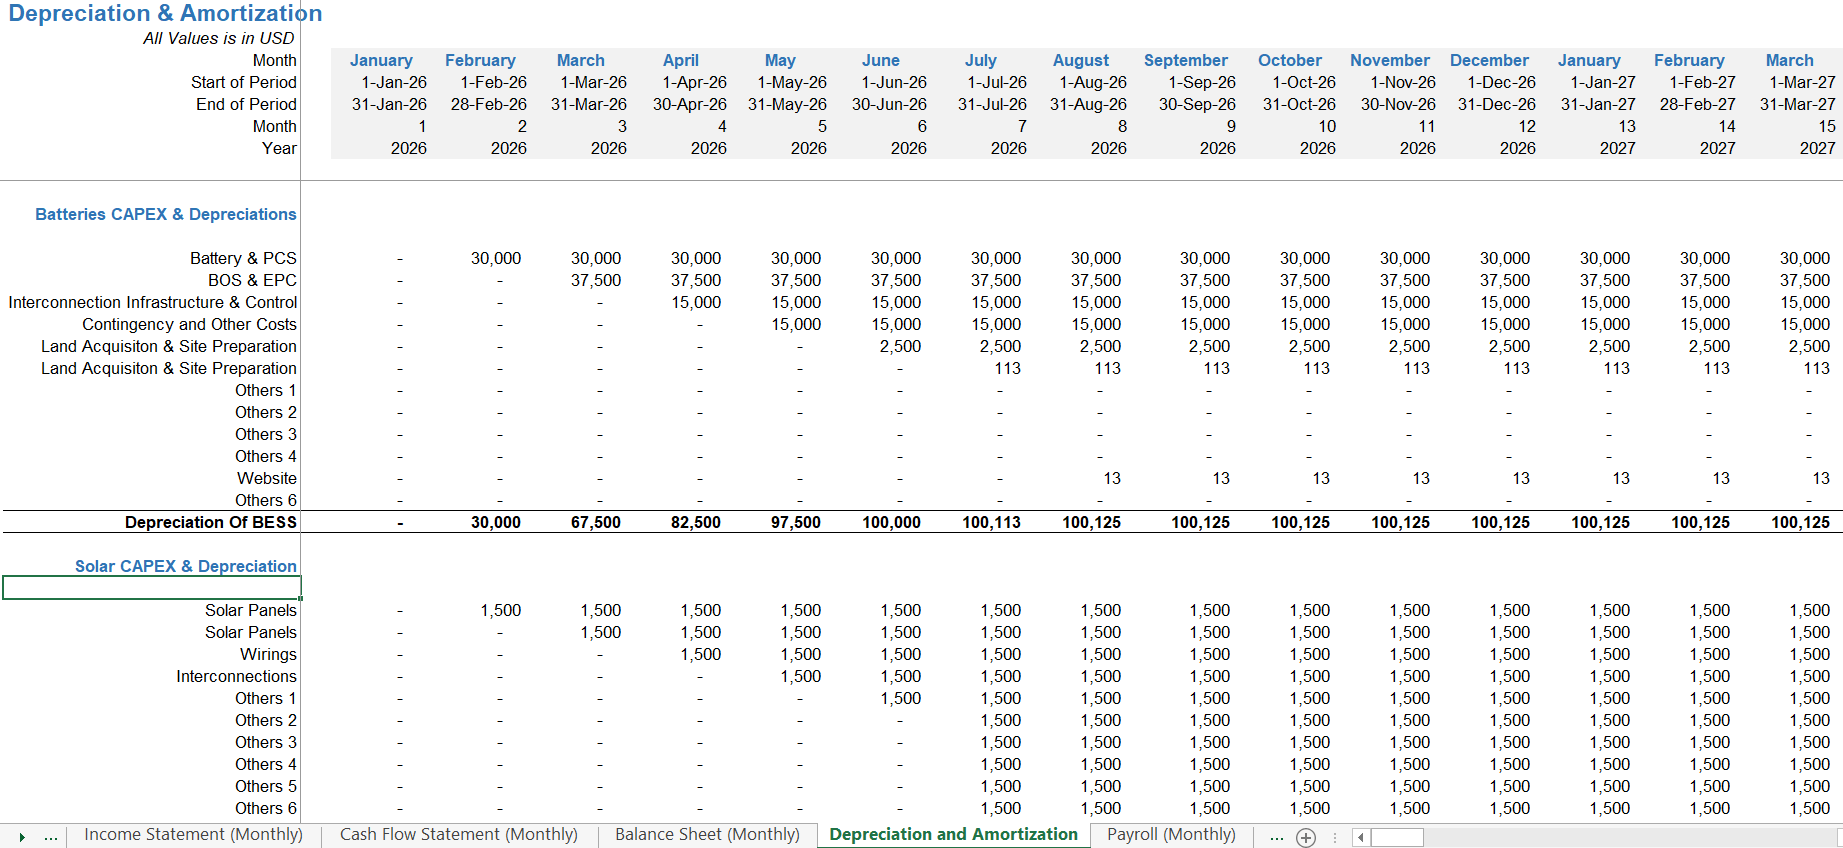Viewport: 1843px width, 848px height.
Task: Select the empty cell below Solar CAPEX heading
Action: (152, 588)
